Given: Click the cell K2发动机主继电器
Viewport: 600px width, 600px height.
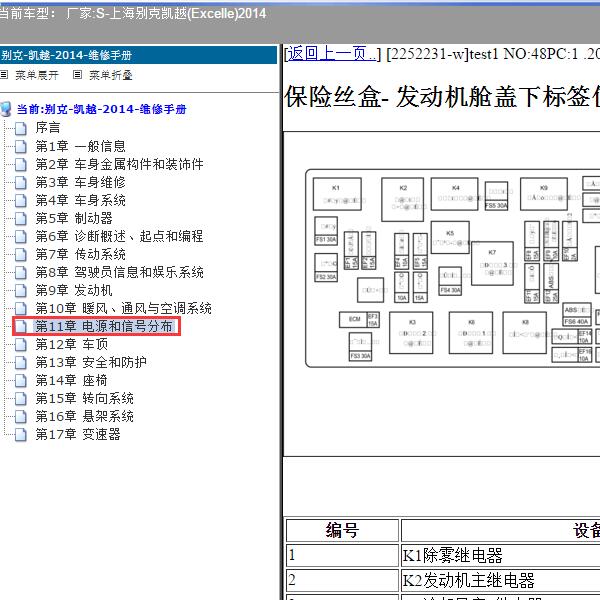Looking at the screenshot, I should click(501, 580).
